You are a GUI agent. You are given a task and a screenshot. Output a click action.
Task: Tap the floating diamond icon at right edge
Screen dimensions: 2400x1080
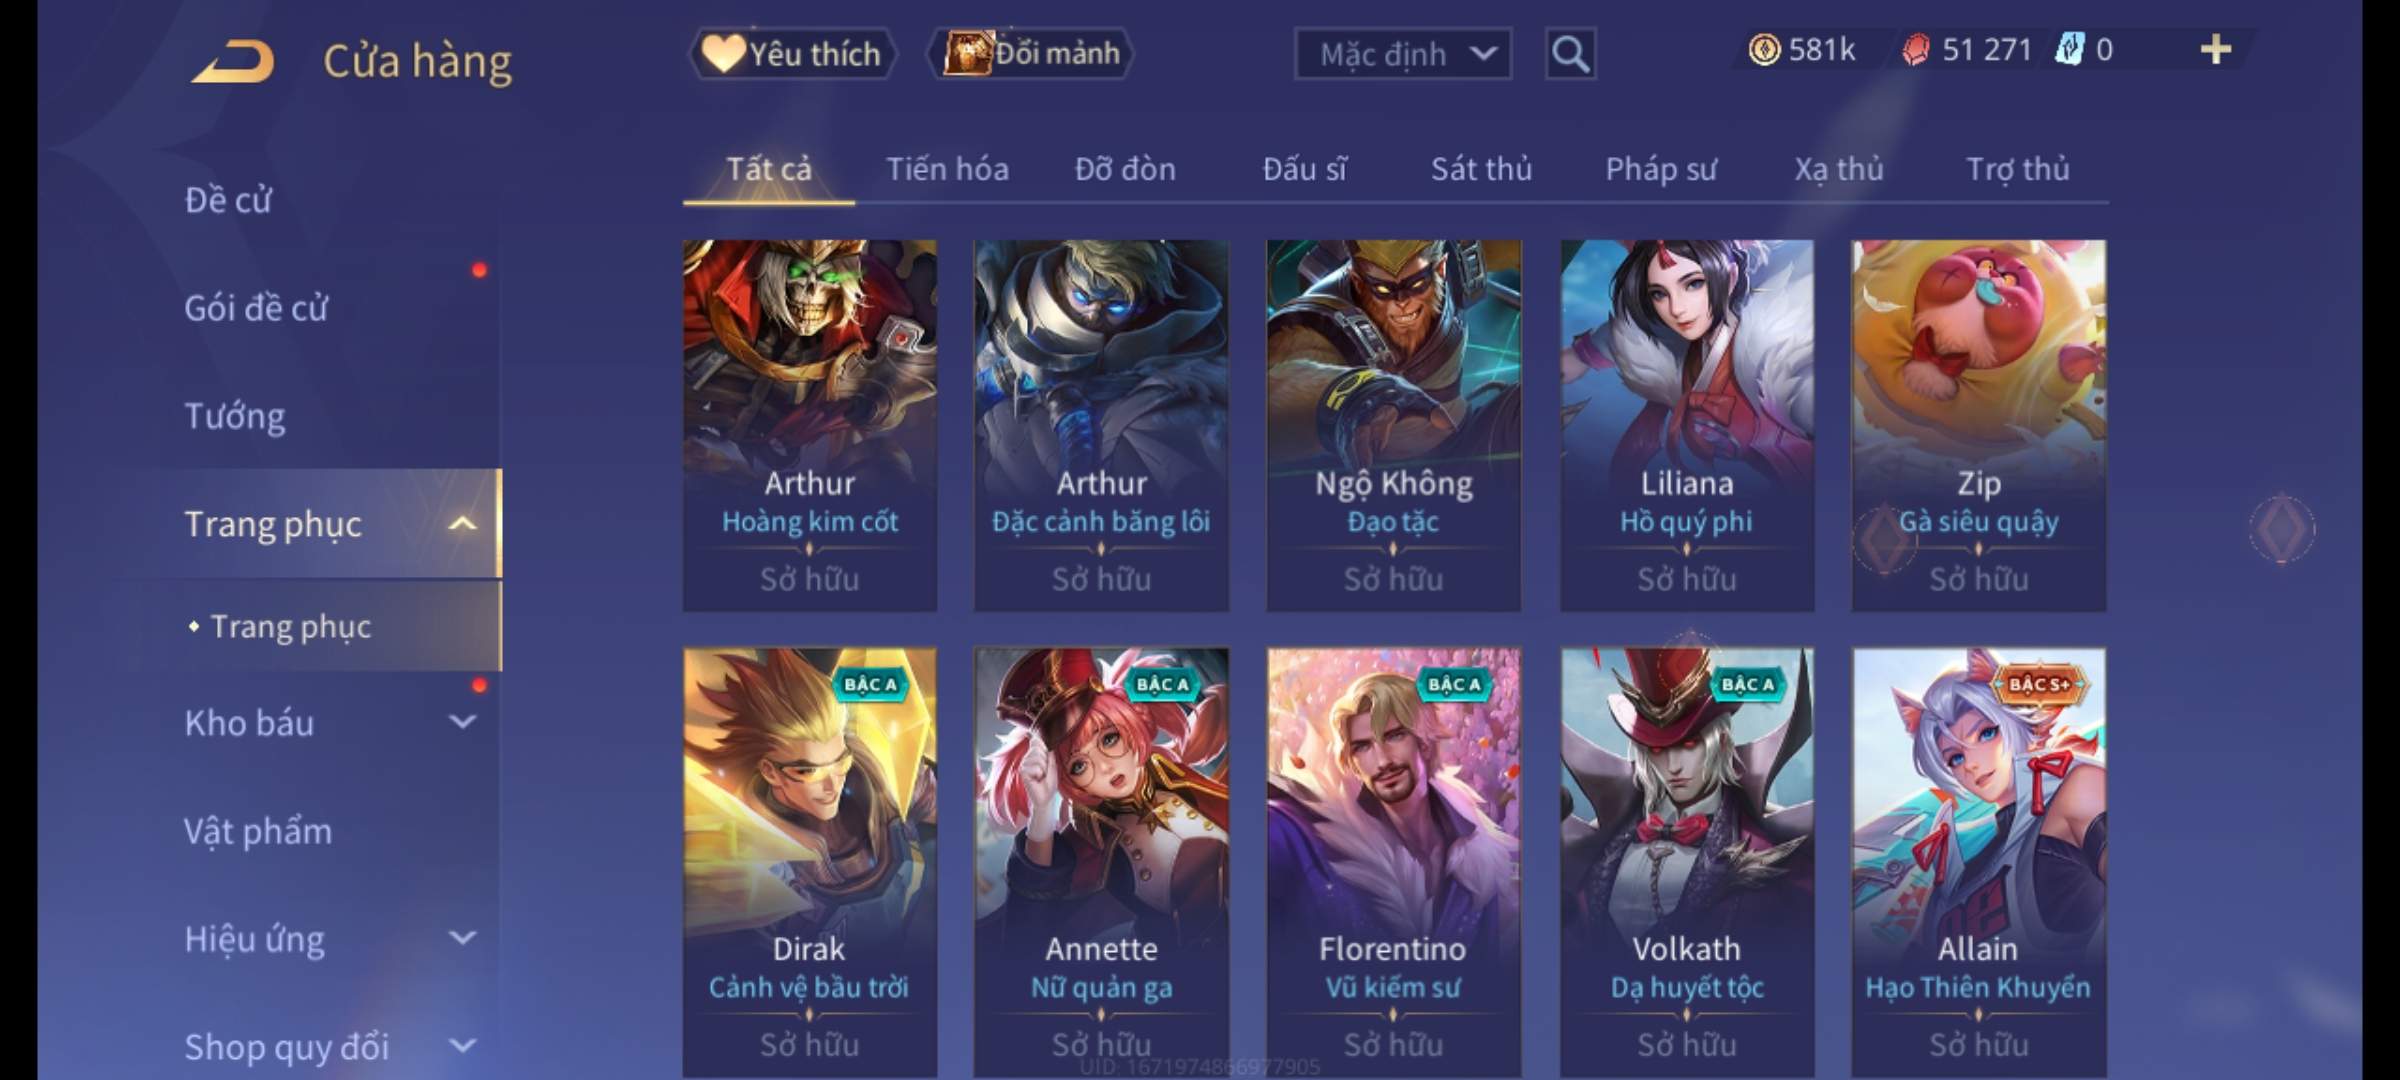2282,528
